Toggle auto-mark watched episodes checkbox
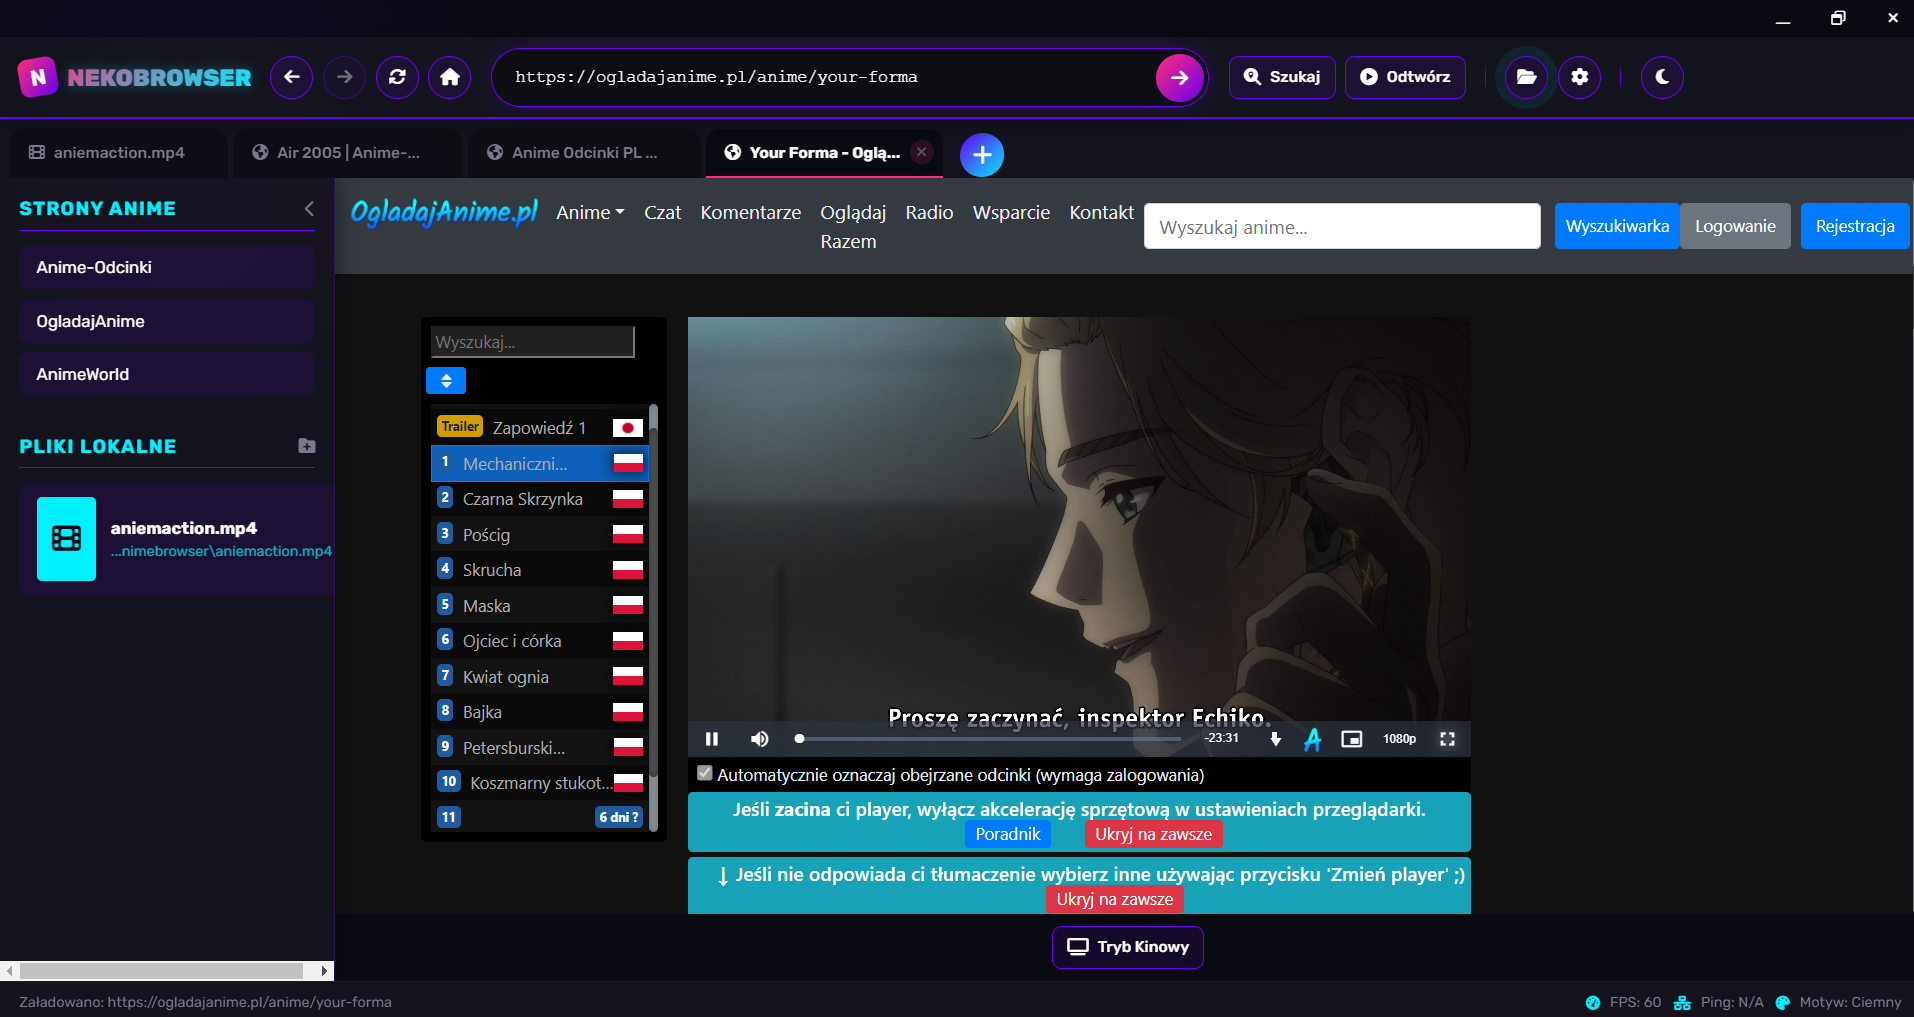Viewport: 1914px width, 1017px height. (705, 773)
